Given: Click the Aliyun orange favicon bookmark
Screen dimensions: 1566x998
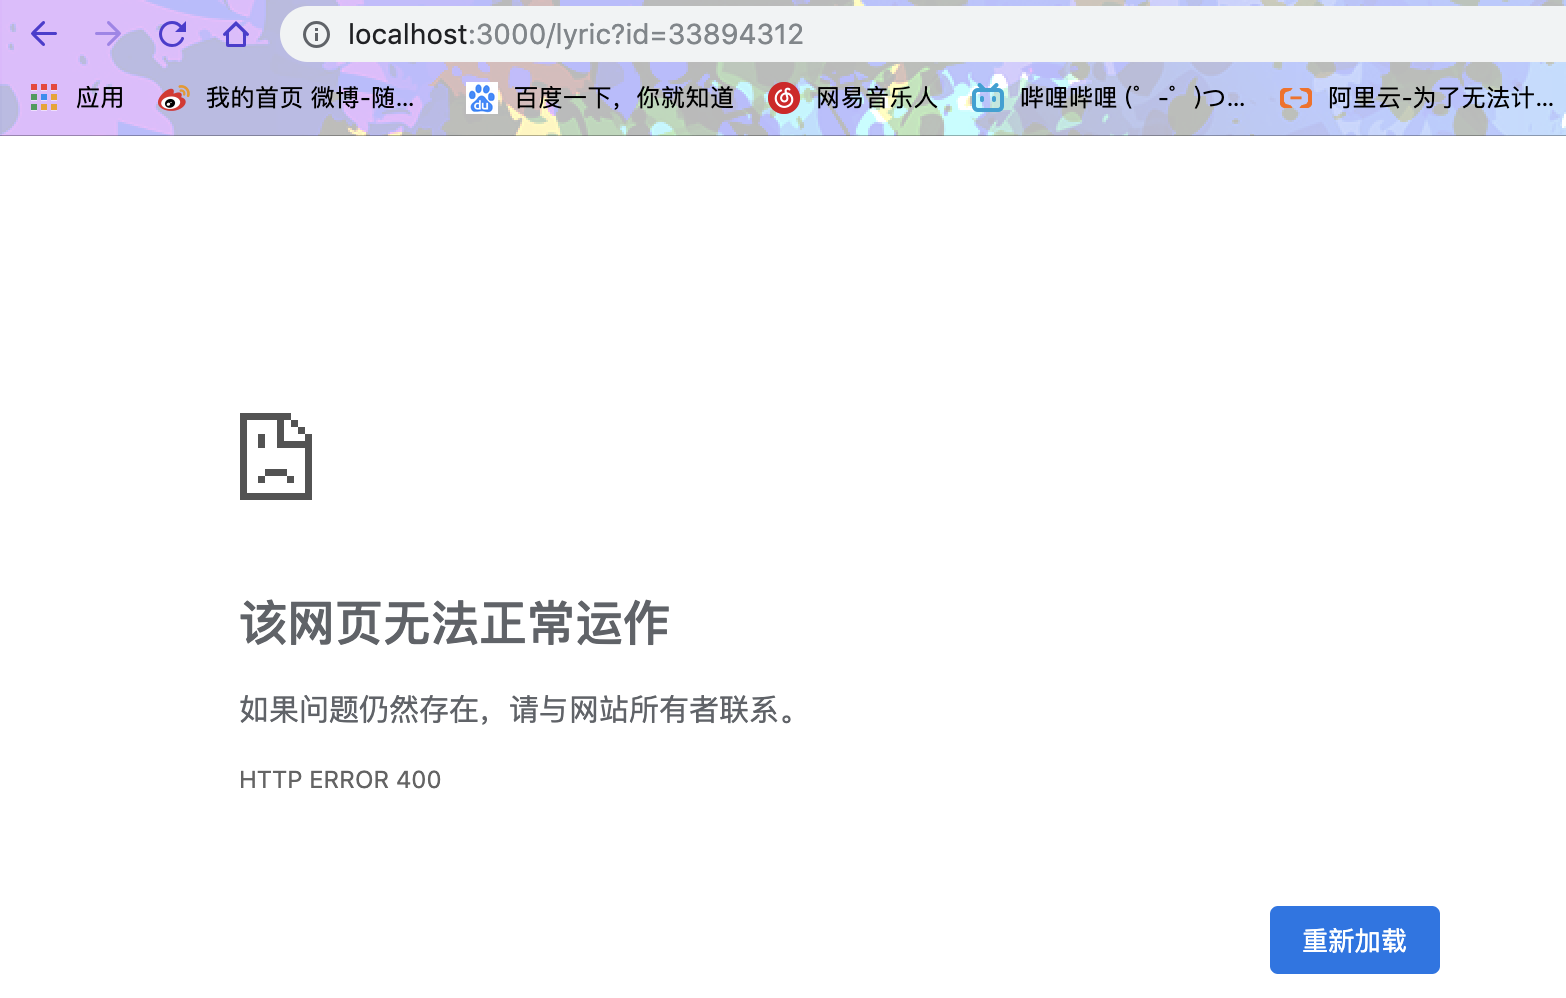Looking at the screenshot, I should tap(1295, 97).
